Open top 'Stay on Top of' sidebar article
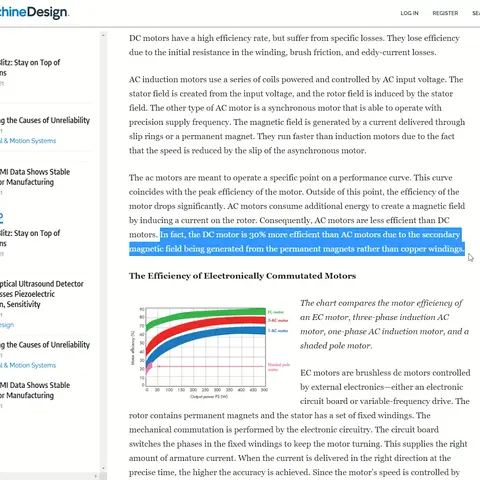This screenshot has height=480, width=480. click(x=30, y=67)
